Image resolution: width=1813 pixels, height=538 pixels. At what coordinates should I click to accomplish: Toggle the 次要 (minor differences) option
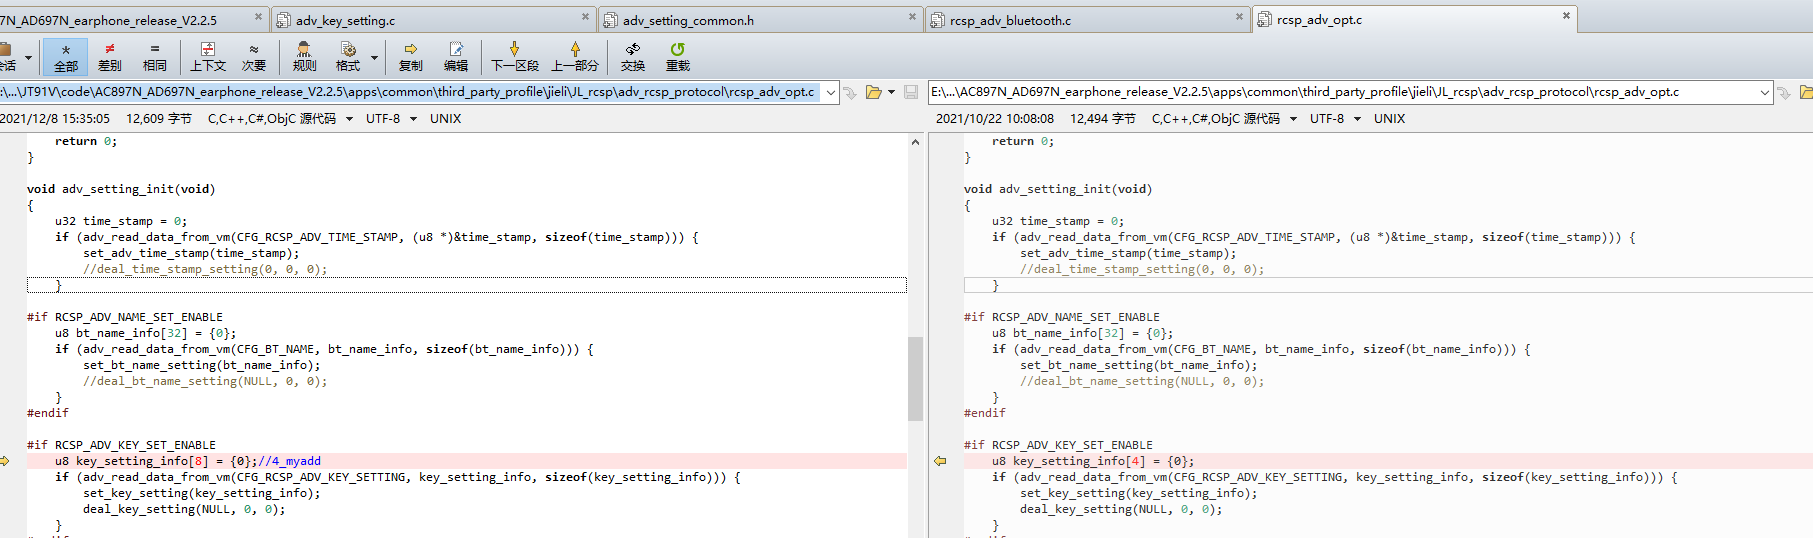[254, 57]
